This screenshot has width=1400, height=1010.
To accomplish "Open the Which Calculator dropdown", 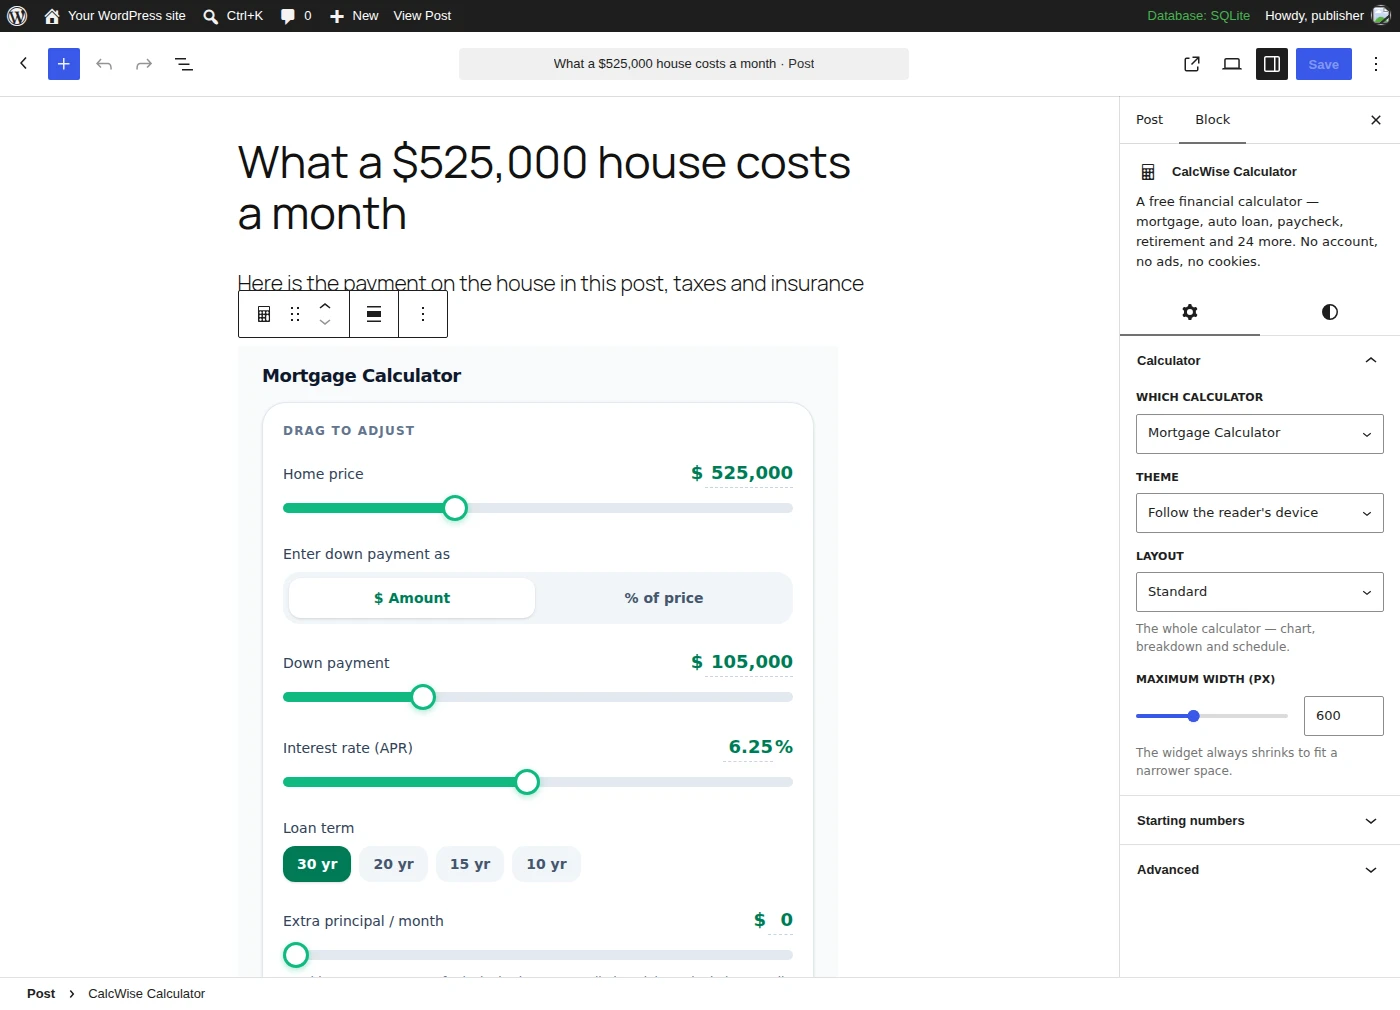I will point(1260,434).
